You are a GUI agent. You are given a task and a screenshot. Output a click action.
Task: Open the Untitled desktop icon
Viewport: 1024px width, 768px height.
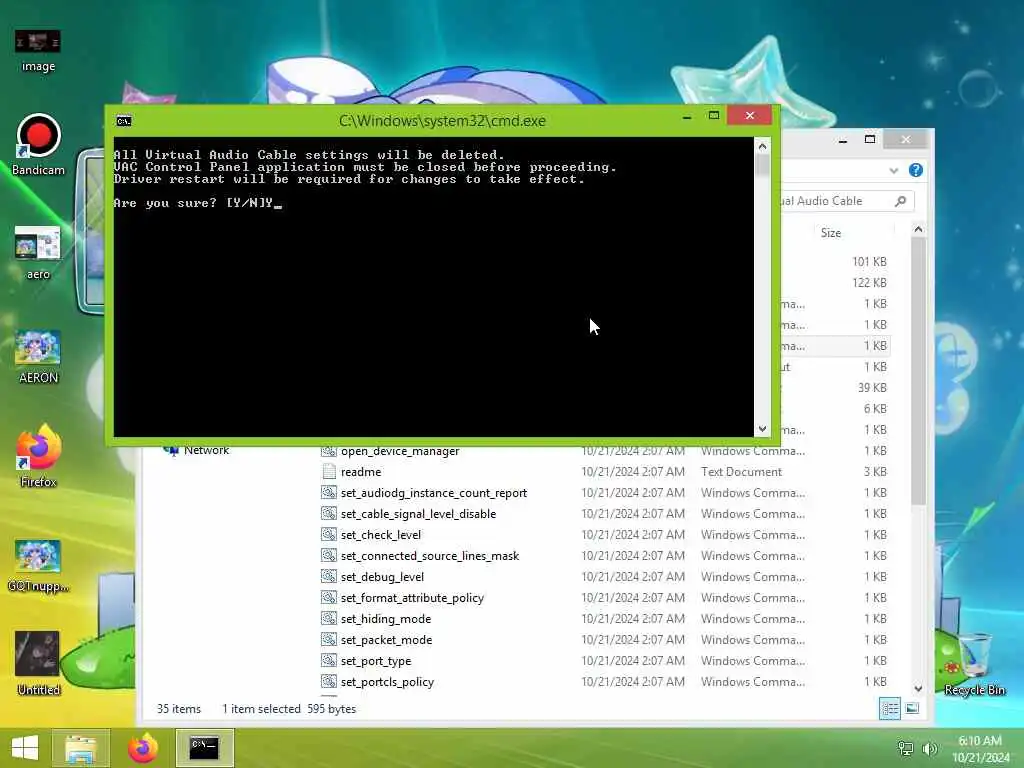click(38, 663)
